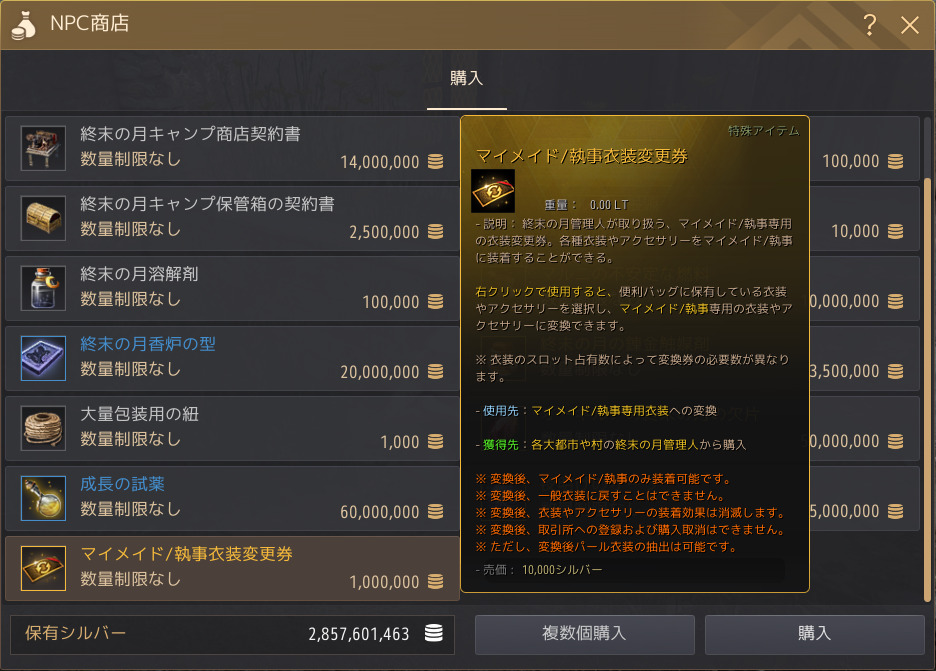Viewport: 936px width, 671px height.
Task: Click the マイメイド/執事衣装変更券 ticket icon in list
Action: click(43, 568)
